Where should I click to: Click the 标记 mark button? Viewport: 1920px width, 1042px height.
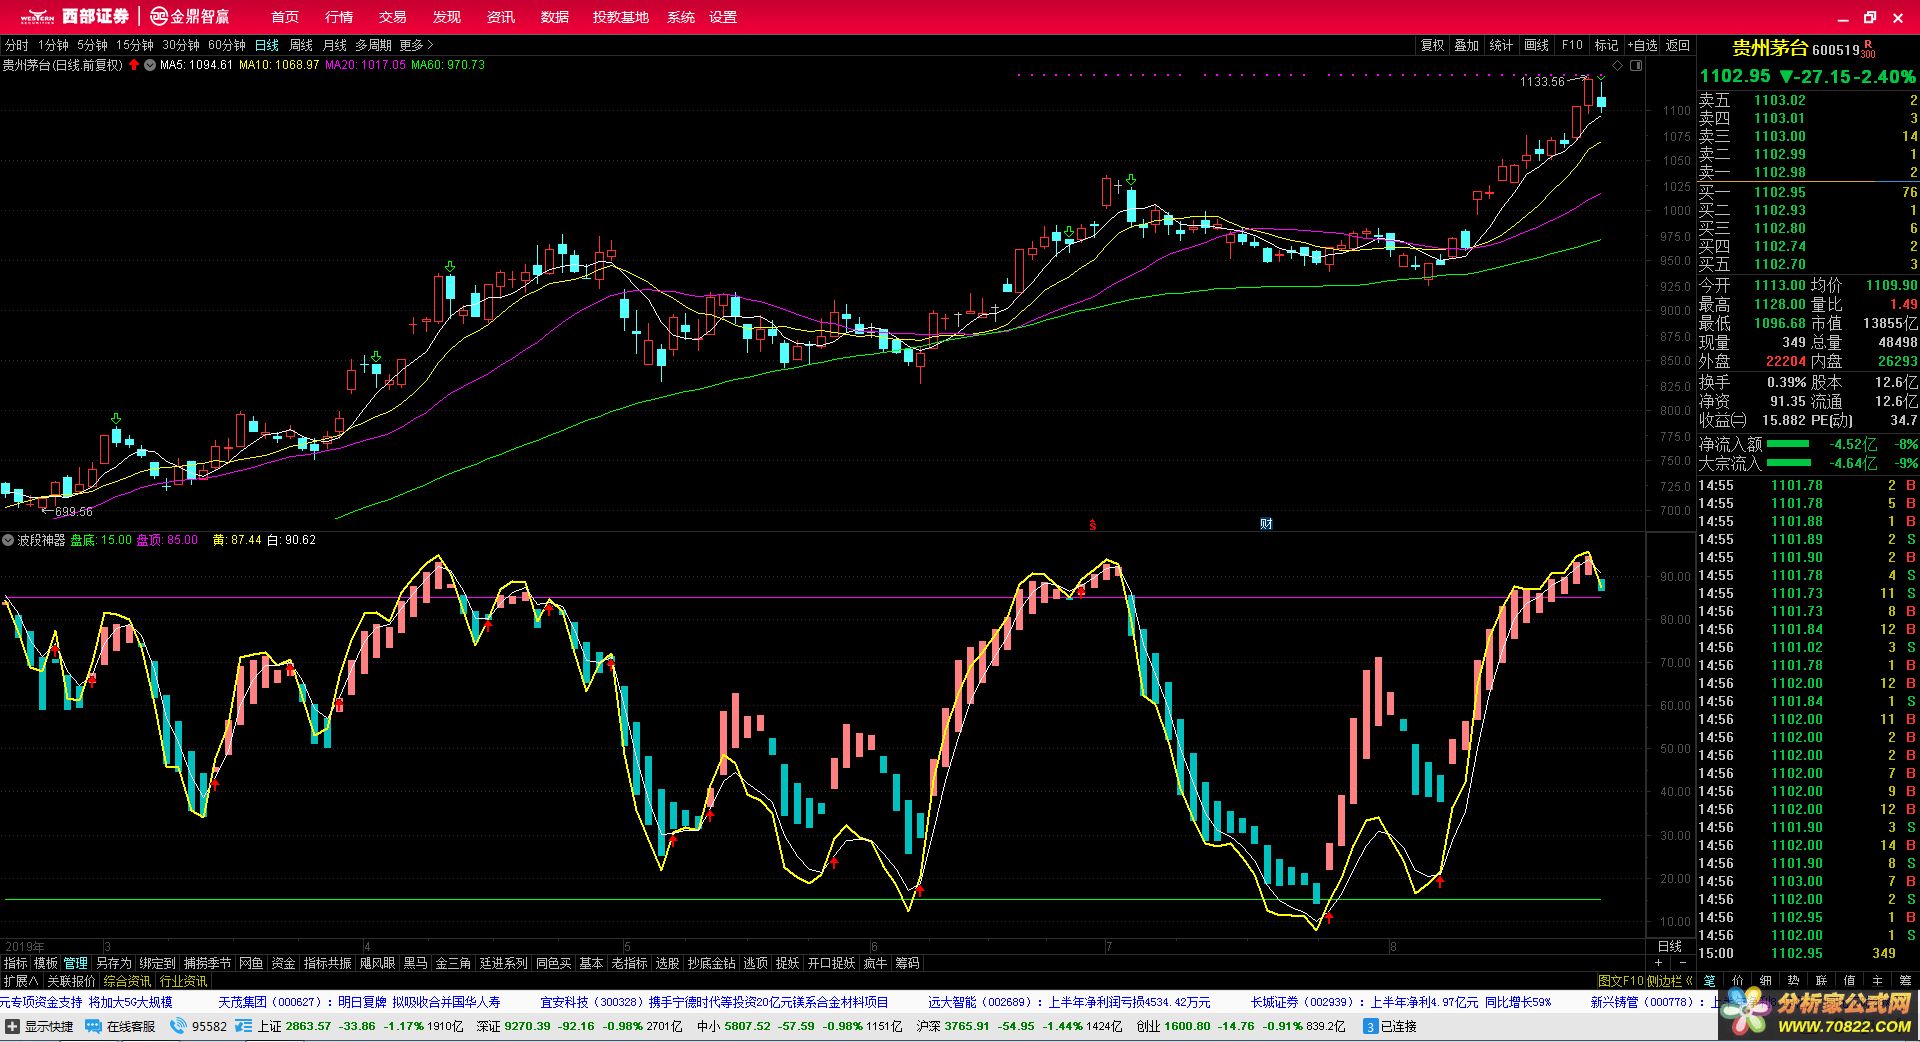tap(1606, 45)
